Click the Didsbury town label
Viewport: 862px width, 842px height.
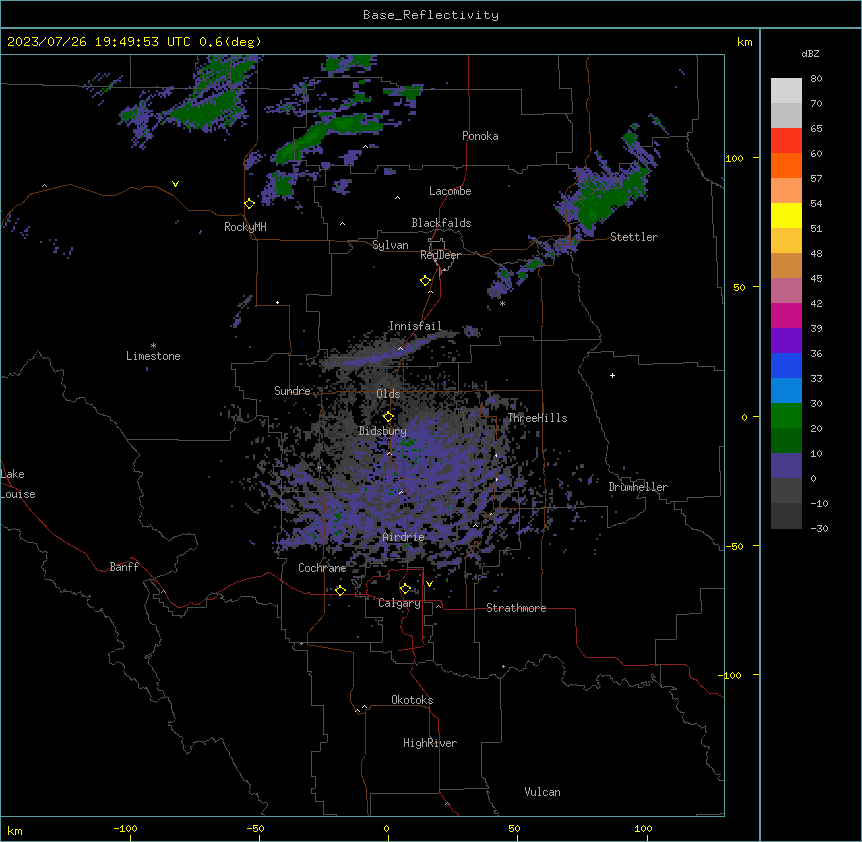coord(383,431)
